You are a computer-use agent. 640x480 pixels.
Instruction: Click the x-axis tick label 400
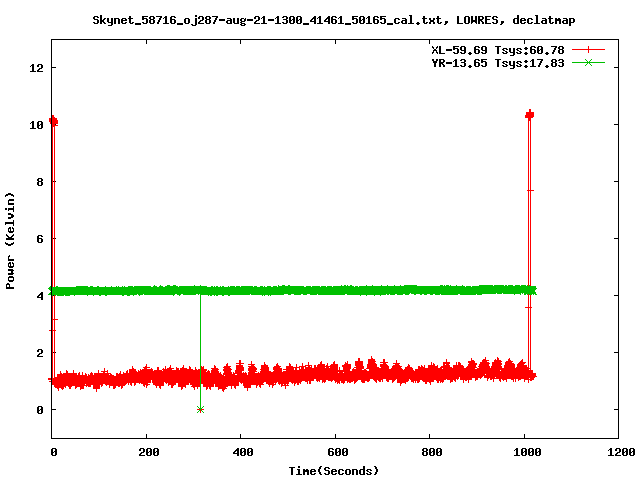[243, 452]
